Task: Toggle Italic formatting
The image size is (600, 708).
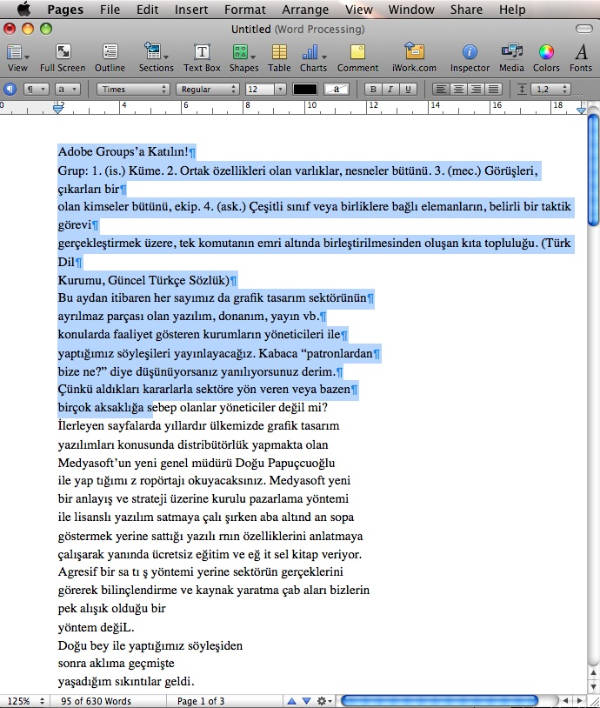Action: click(391, 89)
